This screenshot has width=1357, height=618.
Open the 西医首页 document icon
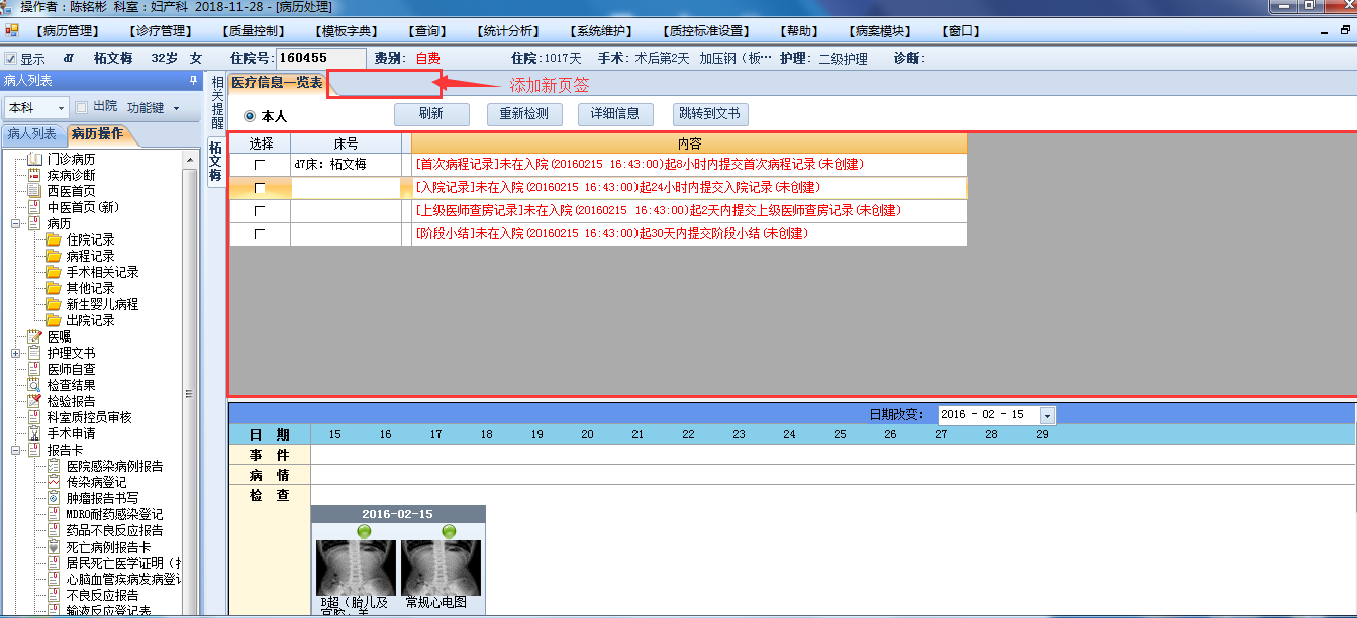point(34,192)
